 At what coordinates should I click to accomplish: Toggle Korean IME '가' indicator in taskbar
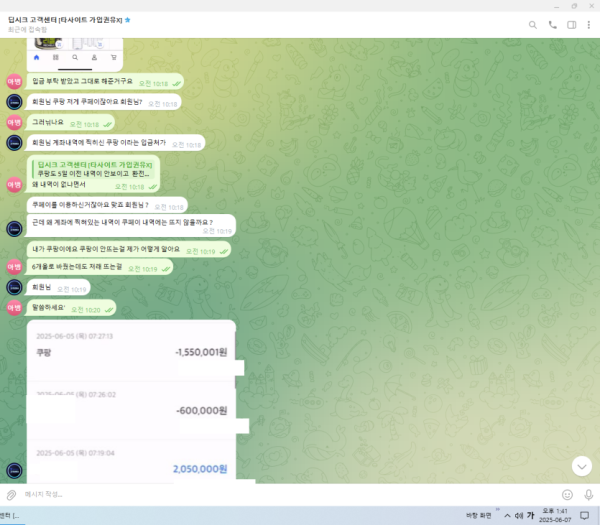530,515
